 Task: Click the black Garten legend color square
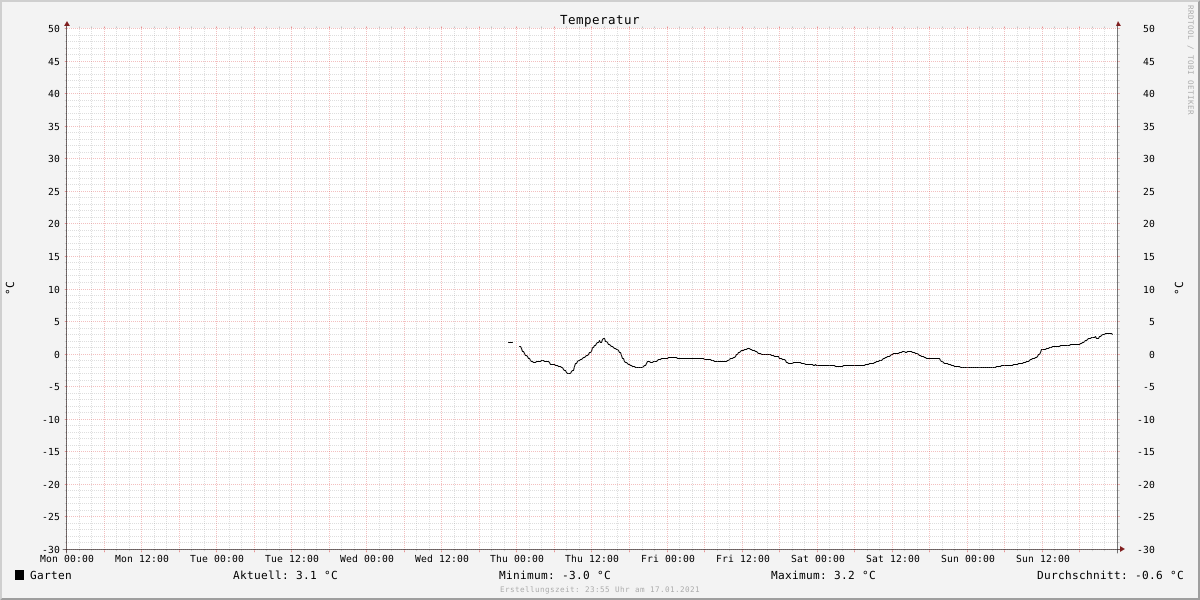[x=19, y=575]
